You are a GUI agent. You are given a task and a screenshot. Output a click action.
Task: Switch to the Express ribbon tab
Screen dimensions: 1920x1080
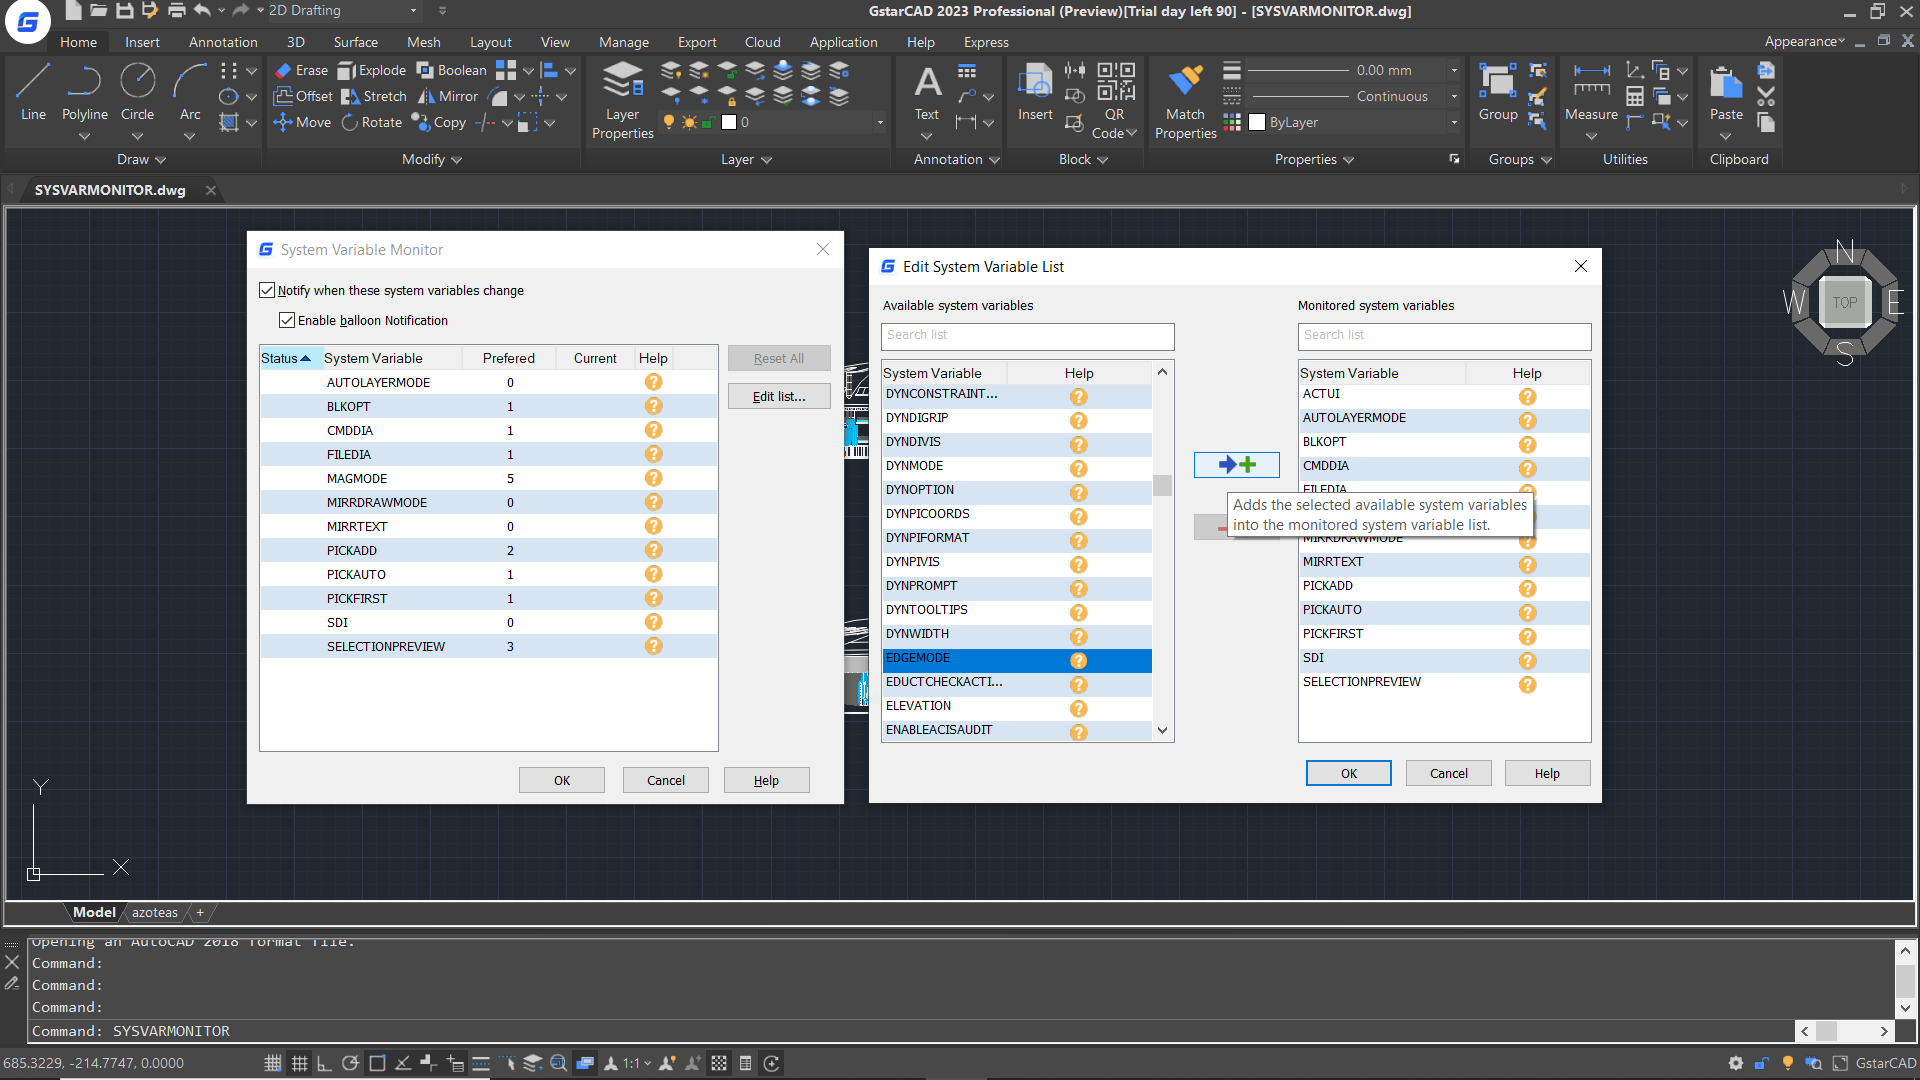(x=985, y=42)
